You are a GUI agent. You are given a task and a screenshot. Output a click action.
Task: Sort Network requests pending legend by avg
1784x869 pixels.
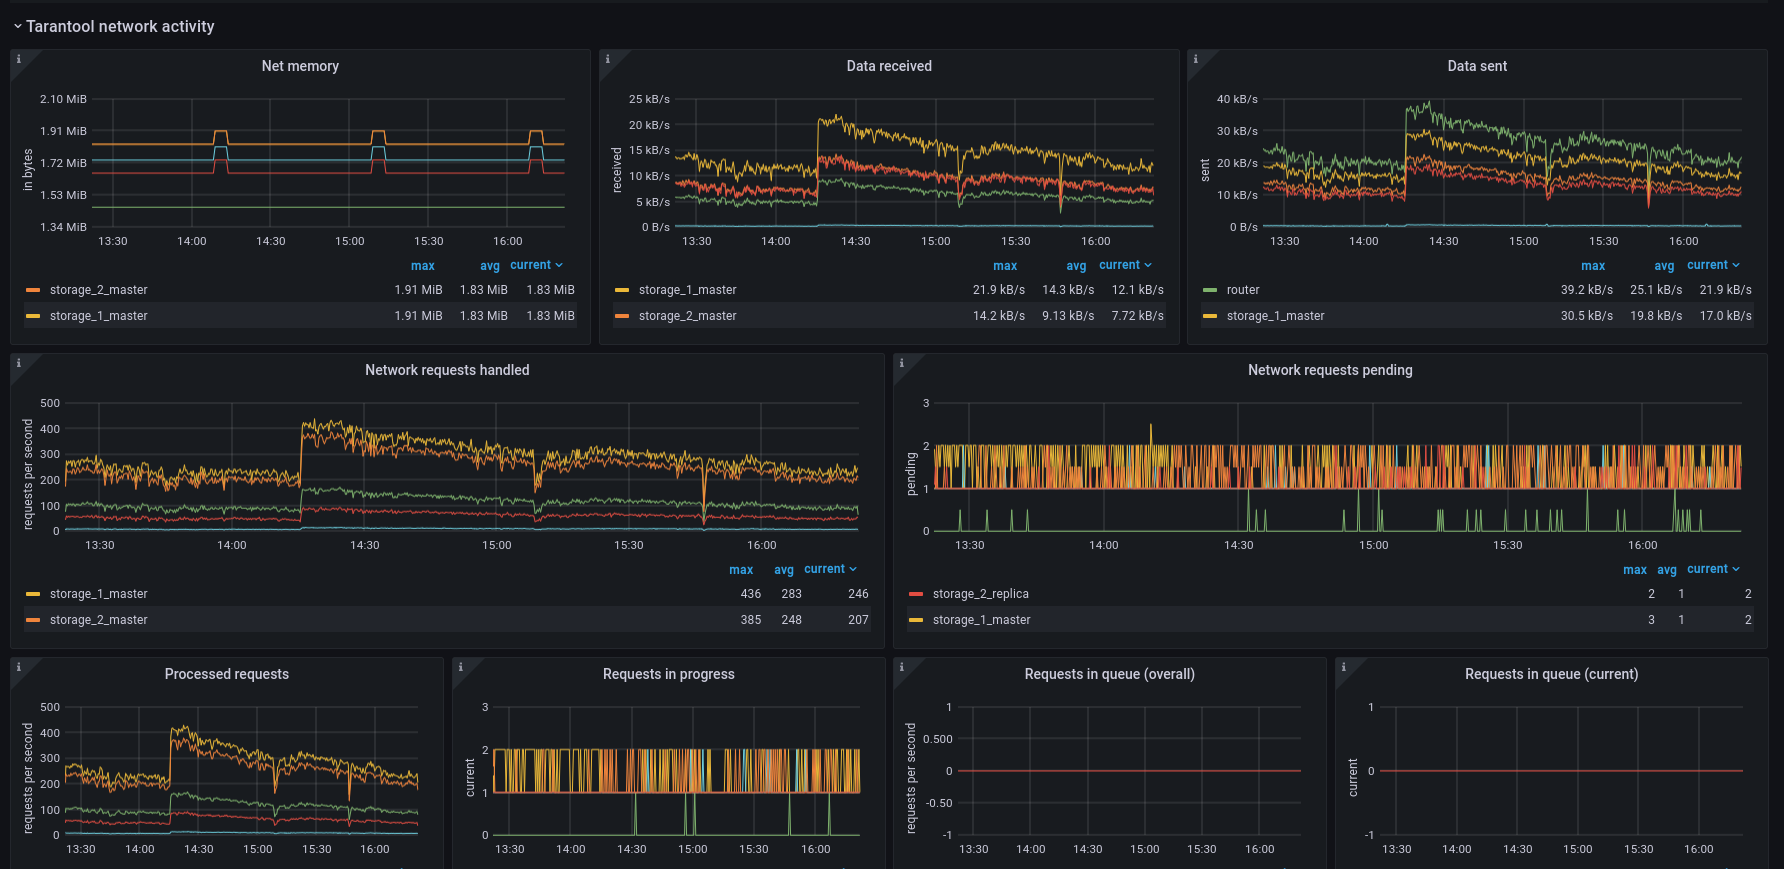tap(1667, 570)
